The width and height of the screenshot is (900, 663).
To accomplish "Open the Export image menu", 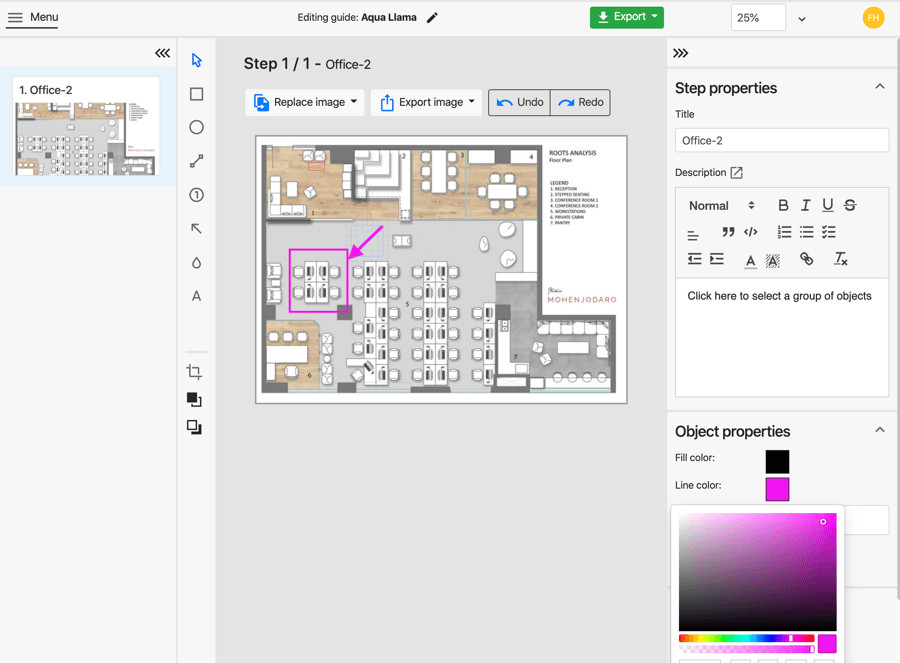I will [426, 102].
